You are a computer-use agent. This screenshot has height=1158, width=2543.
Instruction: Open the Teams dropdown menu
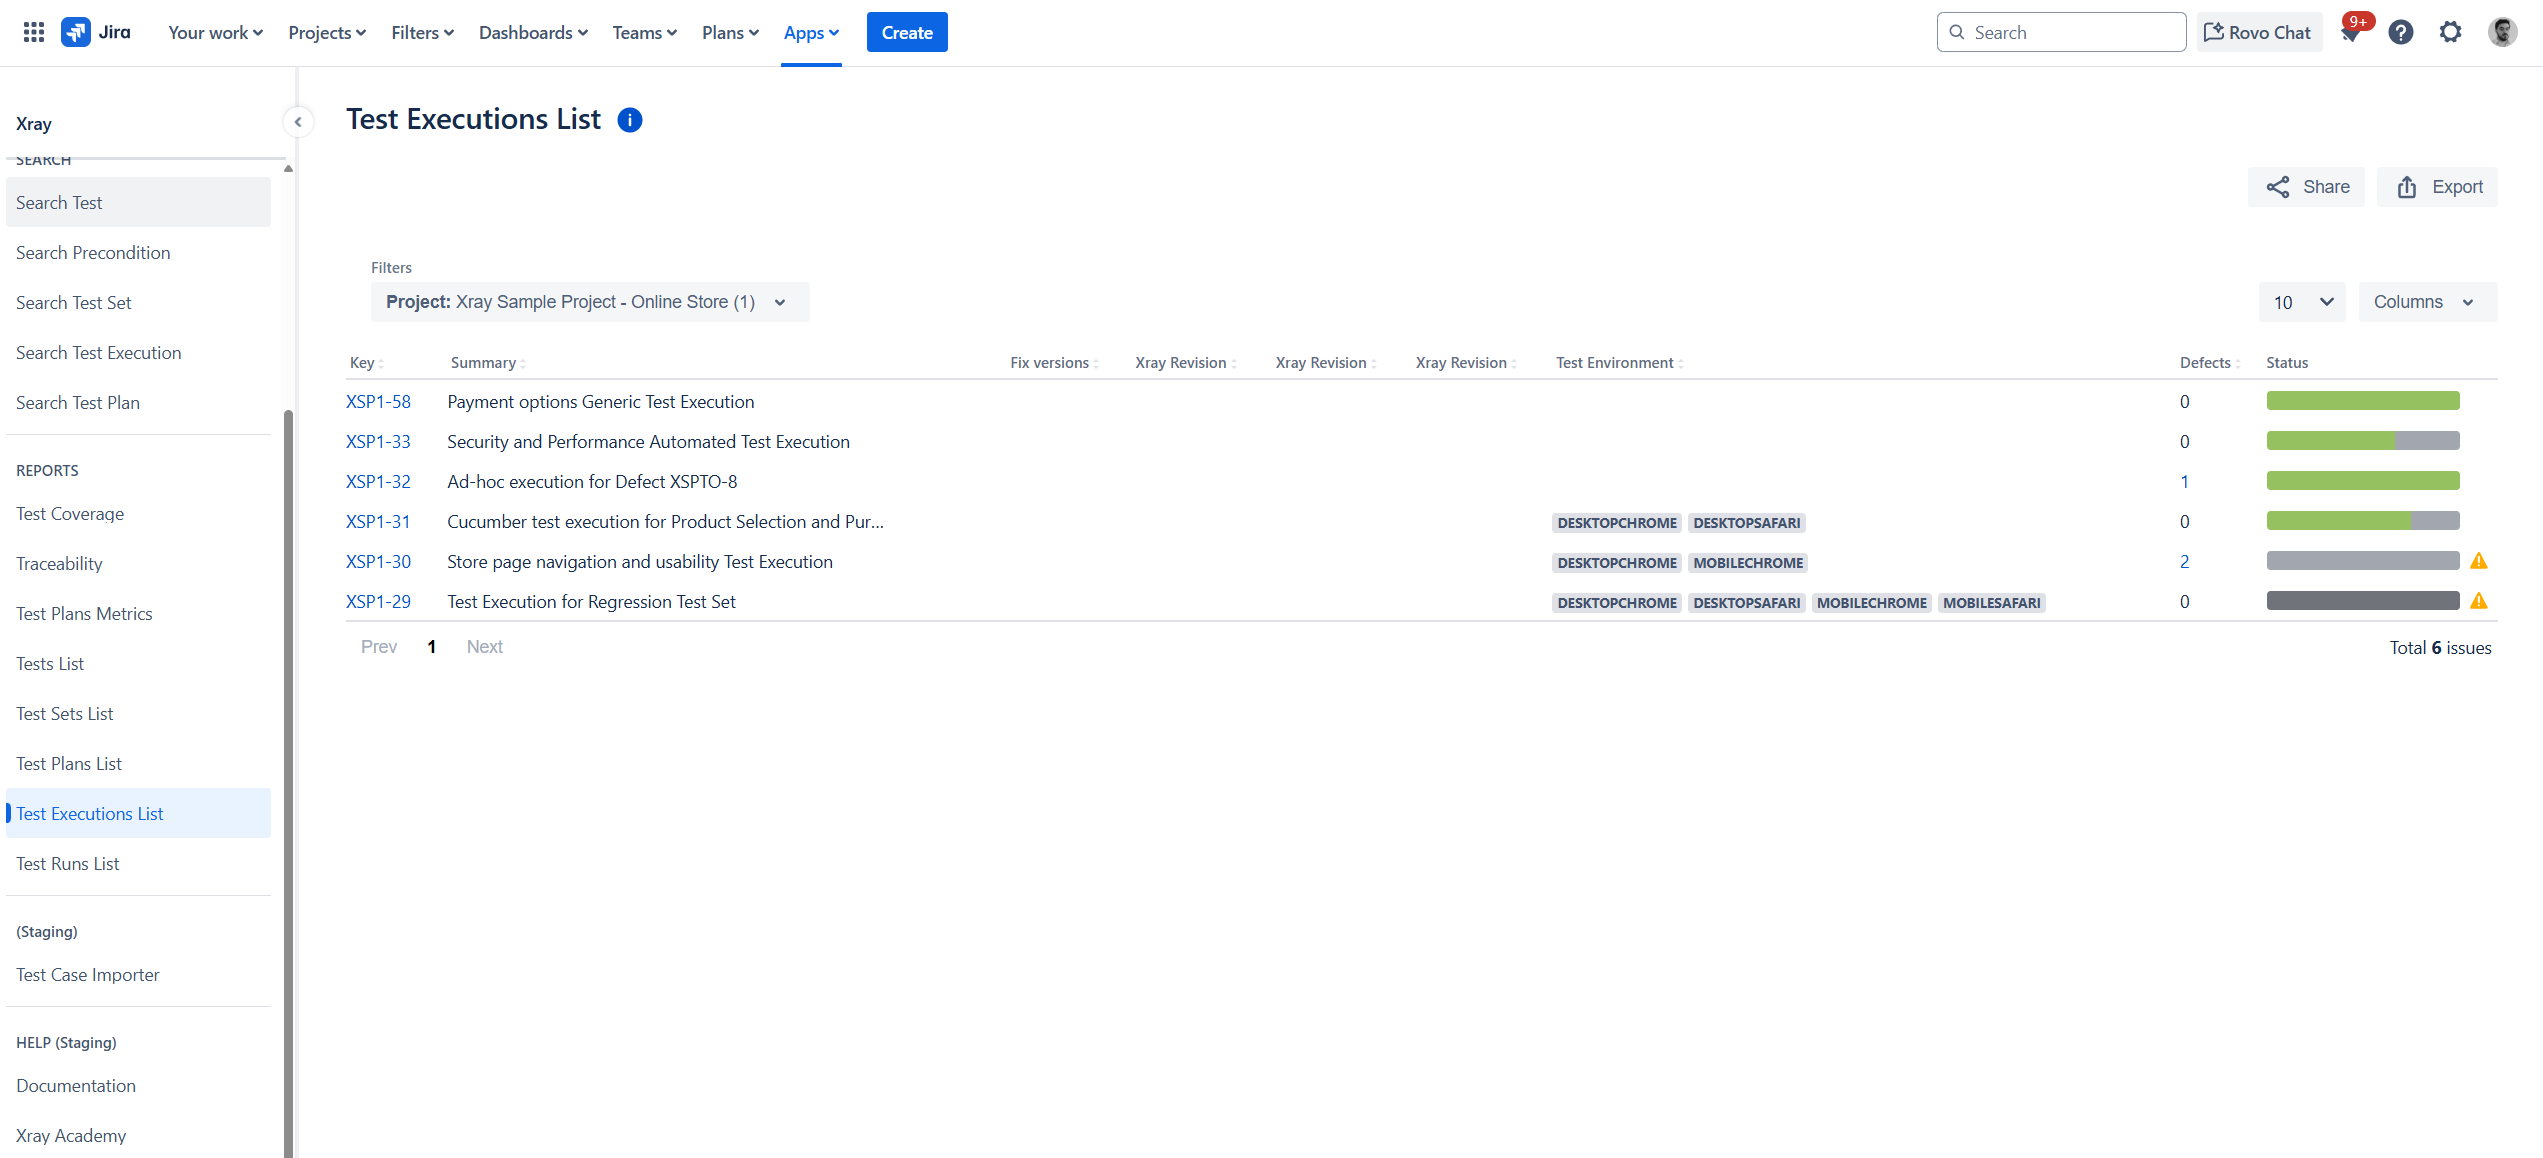tap(645, 32)
